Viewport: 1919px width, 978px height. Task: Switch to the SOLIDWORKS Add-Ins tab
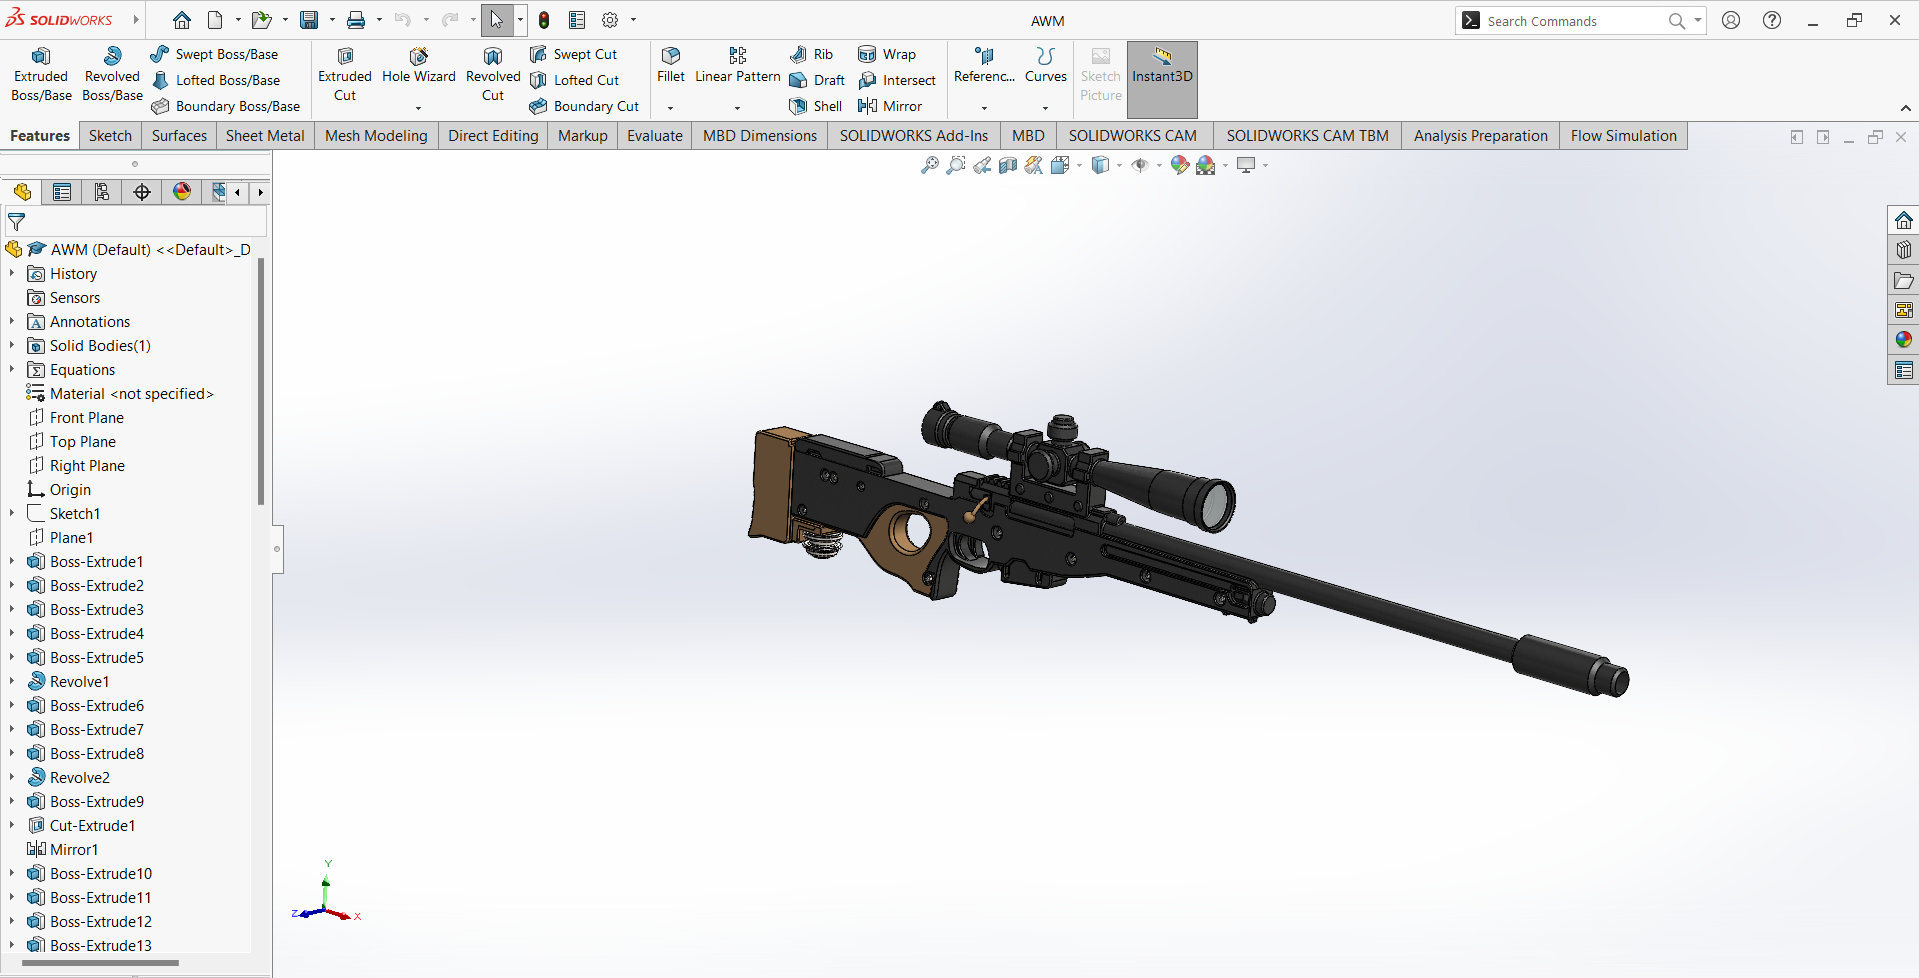(914, 136)
